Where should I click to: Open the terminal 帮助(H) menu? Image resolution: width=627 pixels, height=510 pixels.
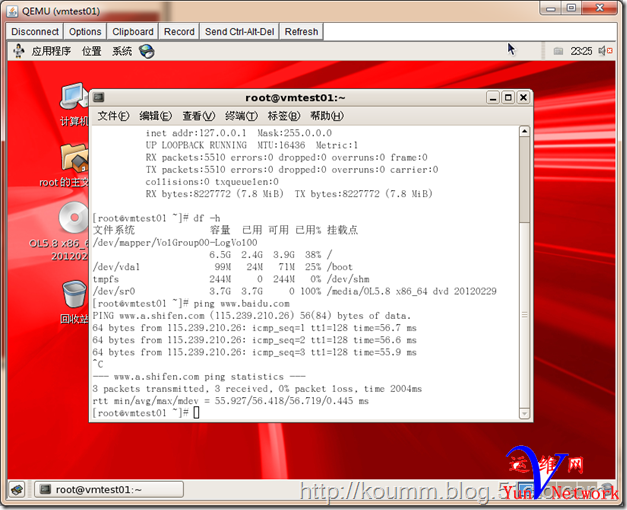327,116
